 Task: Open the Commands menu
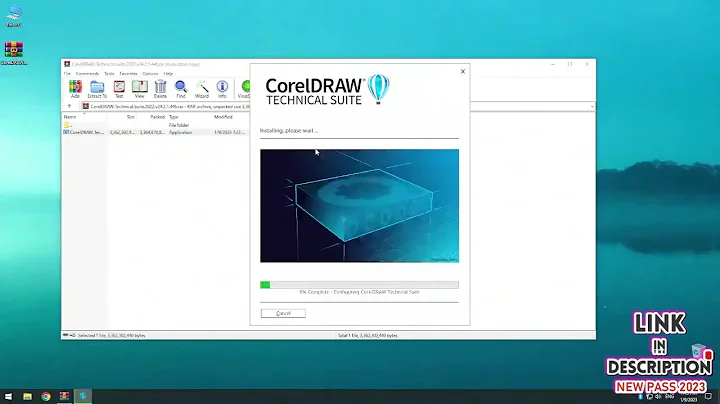(87, 73)
